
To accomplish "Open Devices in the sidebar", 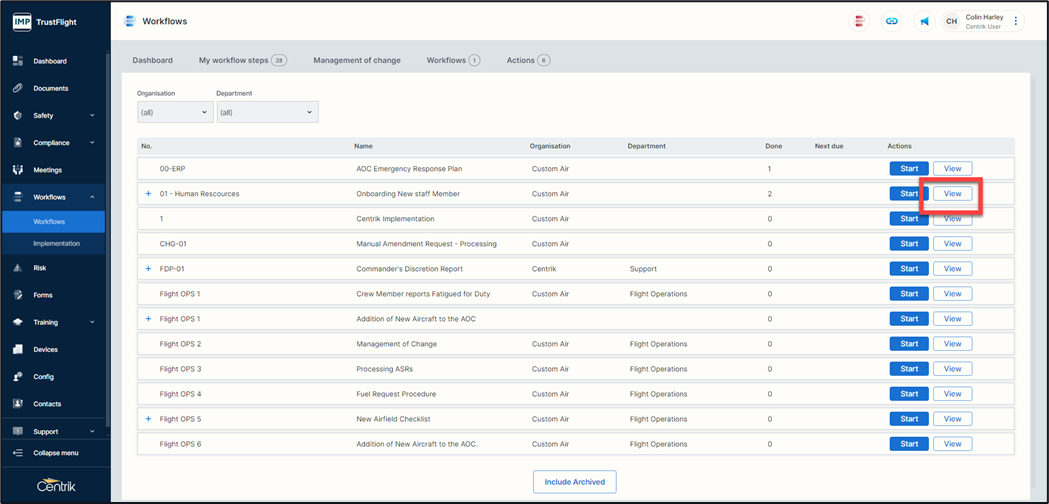I will (45, 350).
